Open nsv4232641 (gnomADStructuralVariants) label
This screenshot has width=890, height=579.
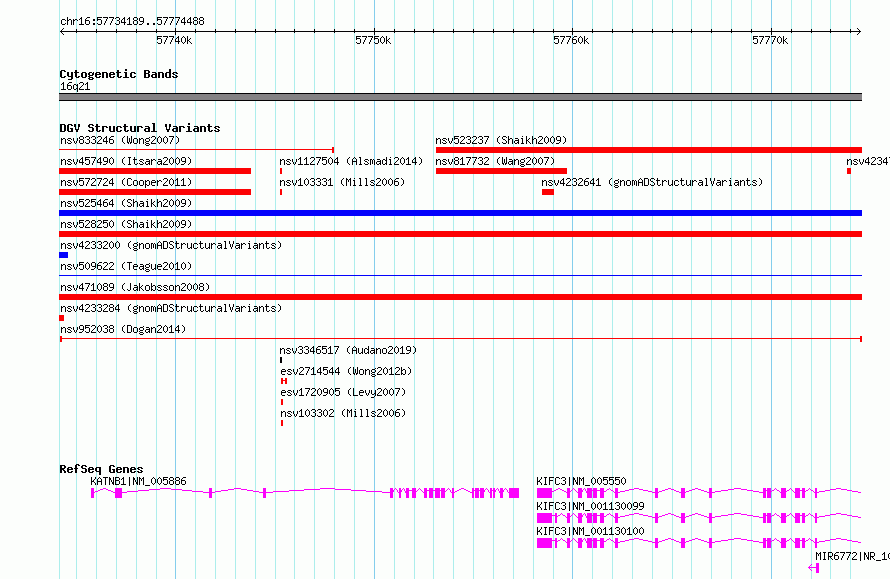tap(652, 182)
